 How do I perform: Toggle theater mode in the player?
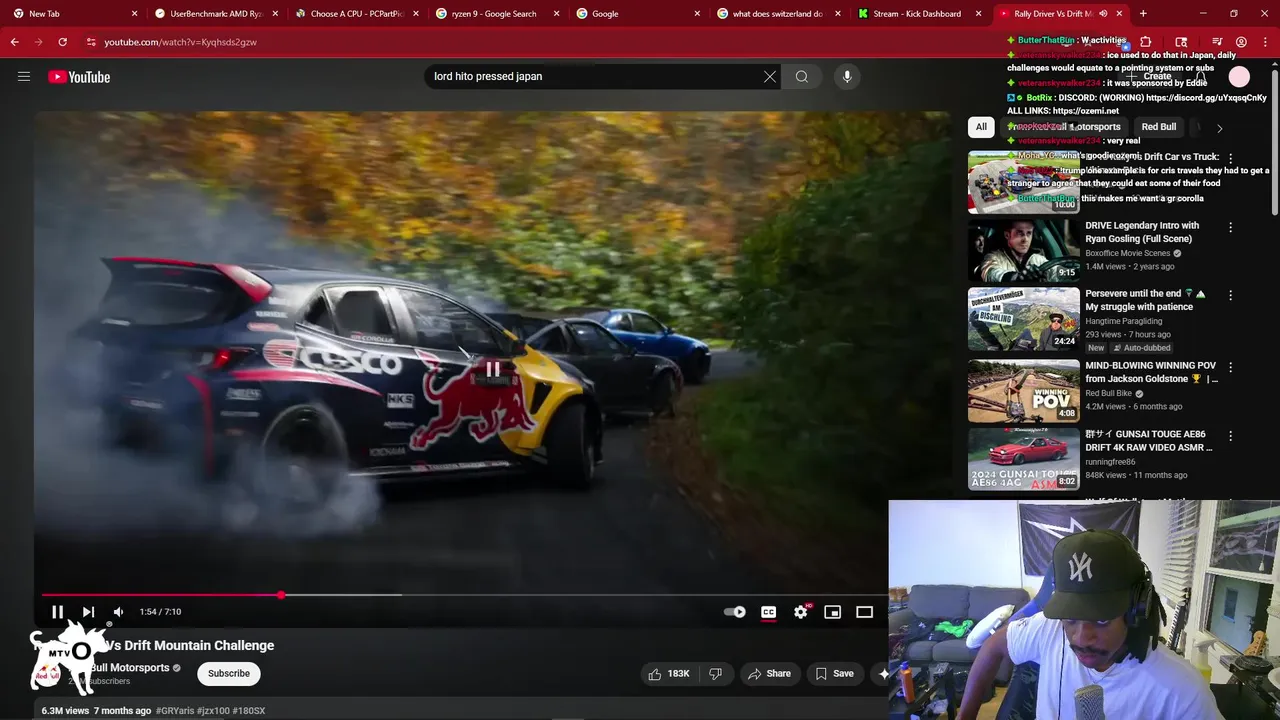click(864, 612)
